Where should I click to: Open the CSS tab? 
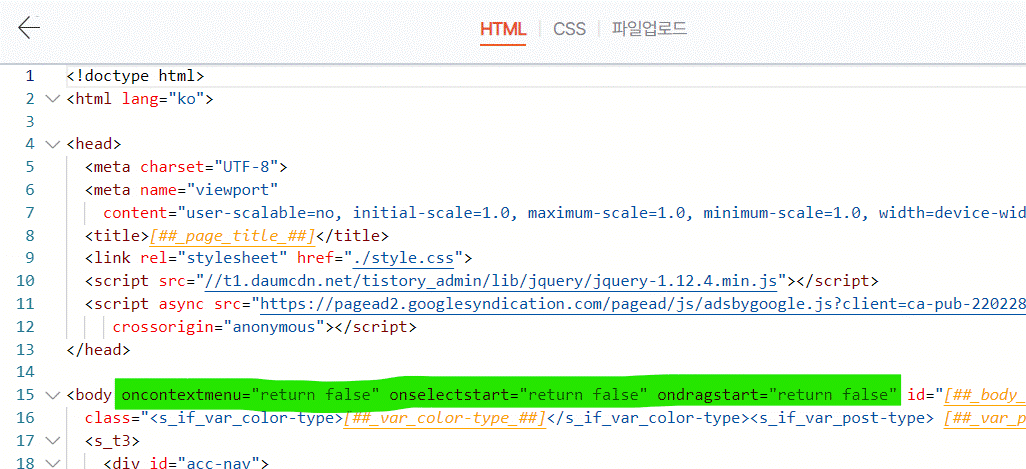[x=569, y=29]
